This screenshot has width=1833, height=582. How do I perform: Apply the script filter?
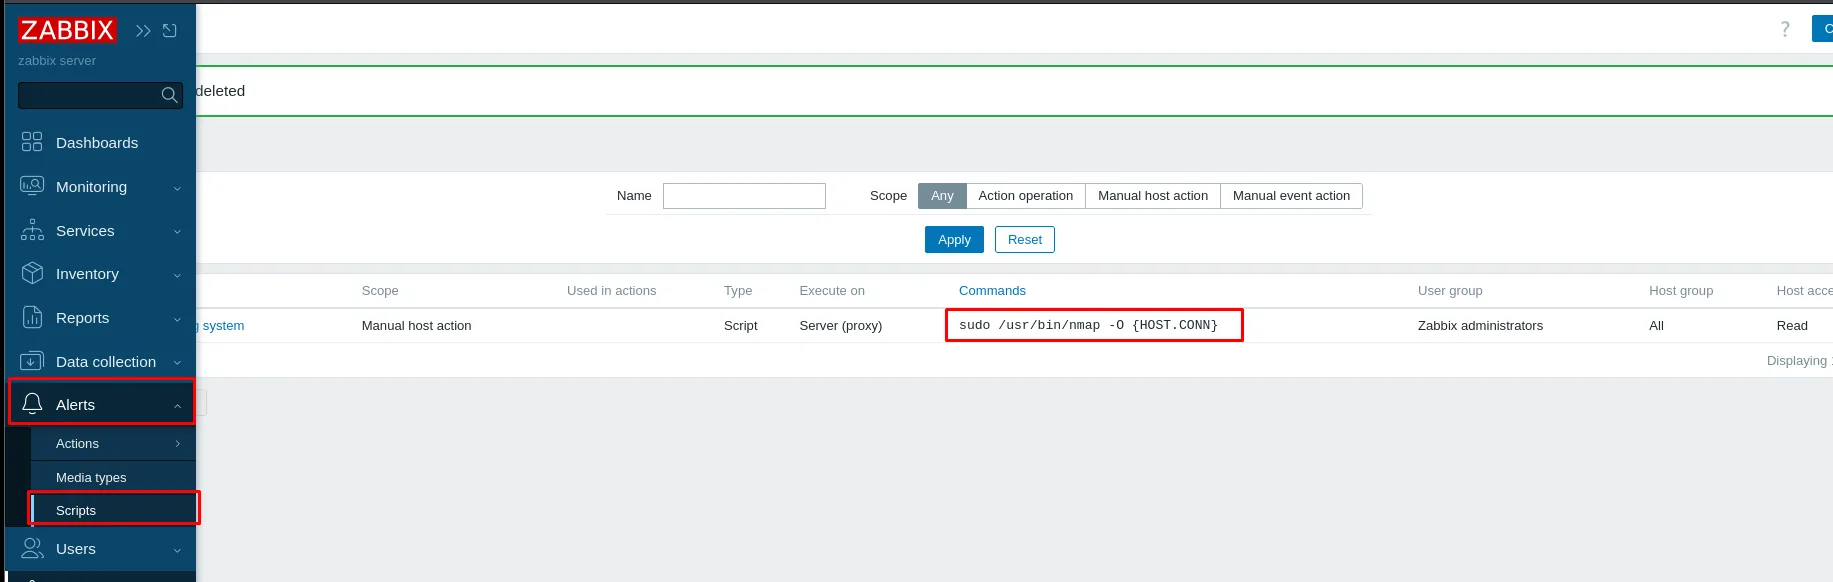click(954, 240)
